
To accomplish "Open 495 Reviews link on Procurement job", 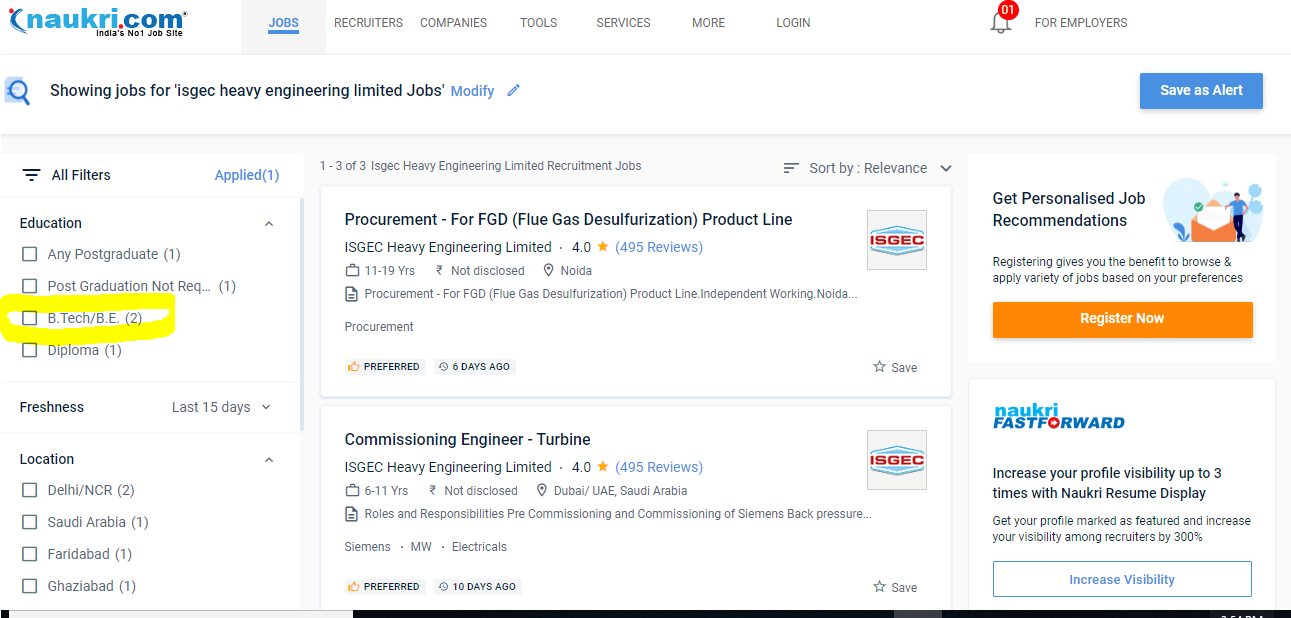I will 659,247.
